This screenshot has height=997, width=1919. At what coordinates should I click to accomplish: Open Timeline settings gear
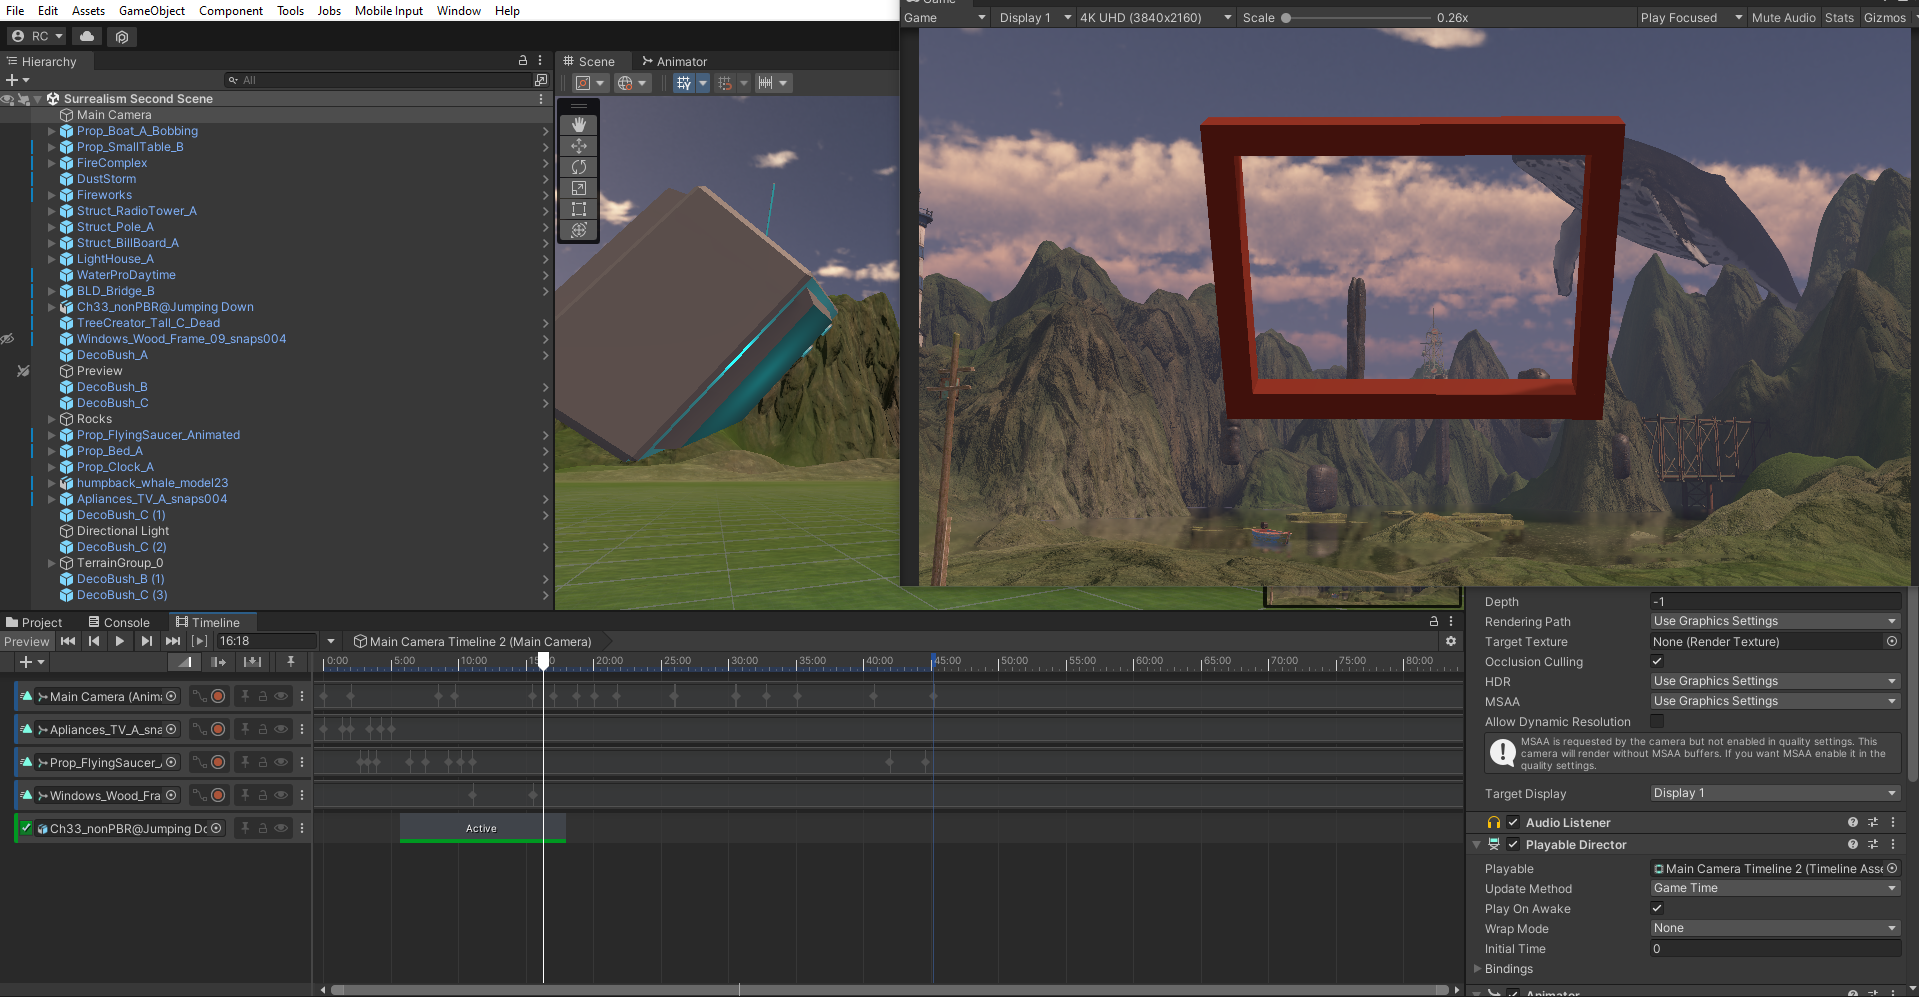1450,641
